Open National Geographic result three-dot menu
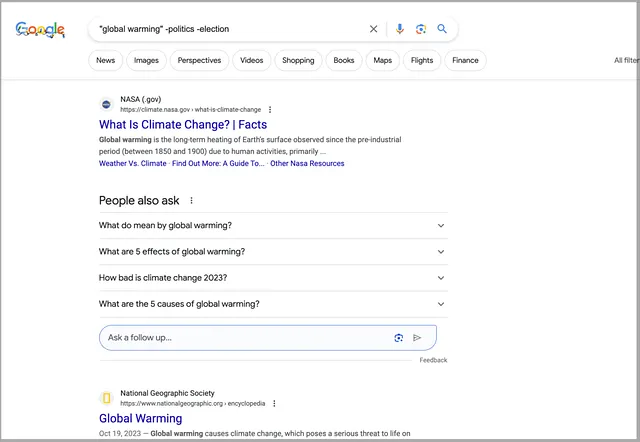Image resolution: width=640 pixels, height=442 pixels. tap(274, 403)
